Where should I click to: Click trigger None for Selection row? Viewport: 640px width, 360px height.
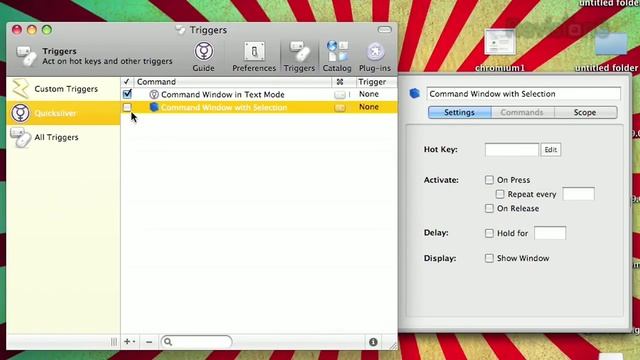369,107
